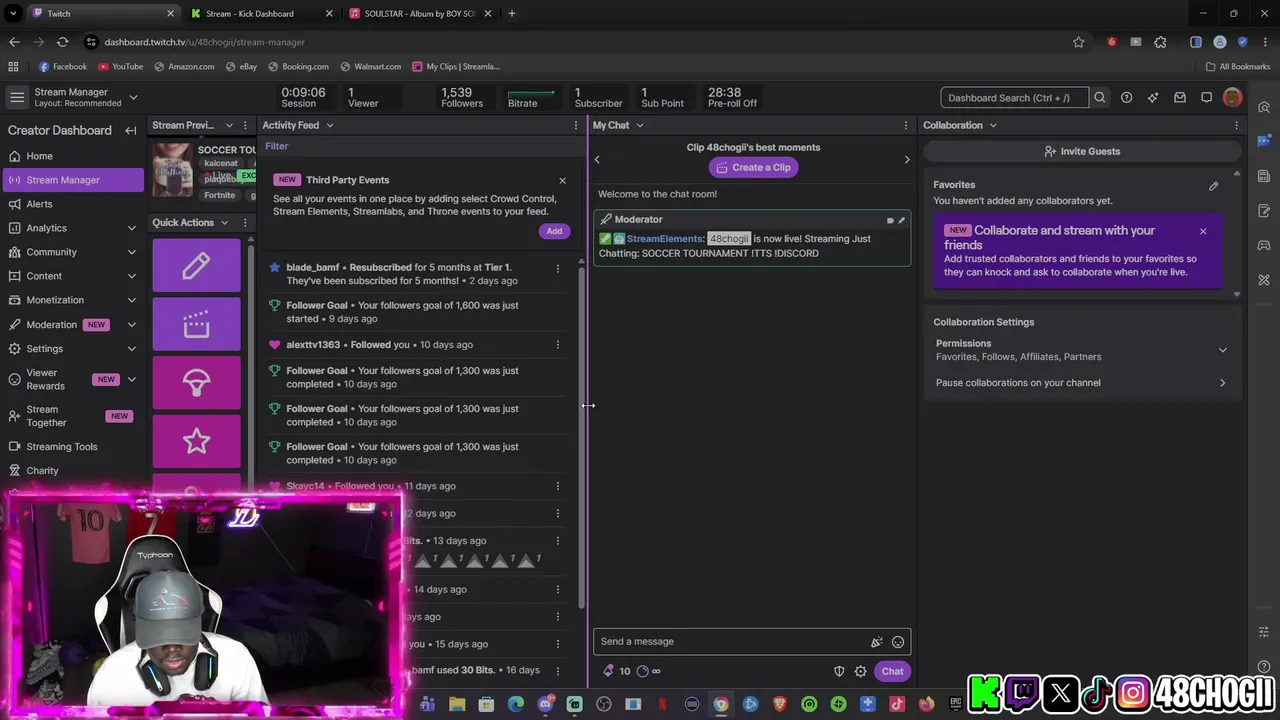Open the whispers speech bubble icon
1280x720 pixels.
coord(1206,98)
